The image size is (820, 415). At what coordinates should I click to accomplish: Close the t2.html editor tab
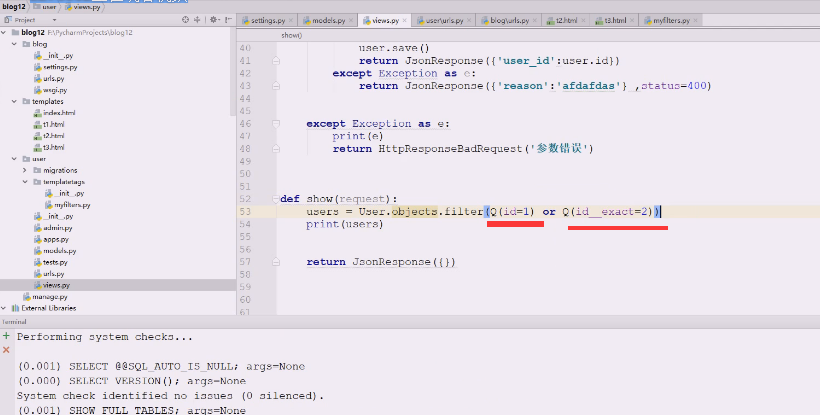[x=583, y=20]
